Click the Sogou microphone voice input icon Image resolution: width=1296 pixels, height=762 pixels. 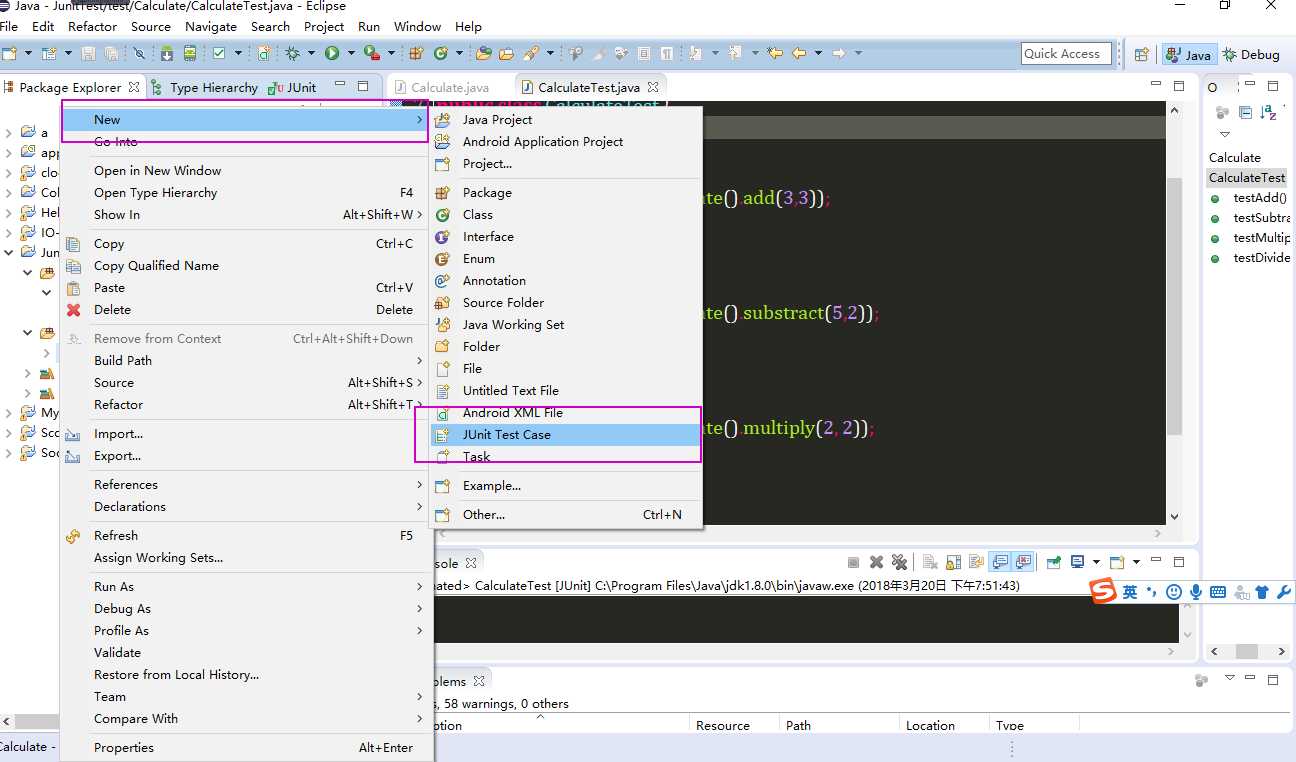pos(1196,592)
